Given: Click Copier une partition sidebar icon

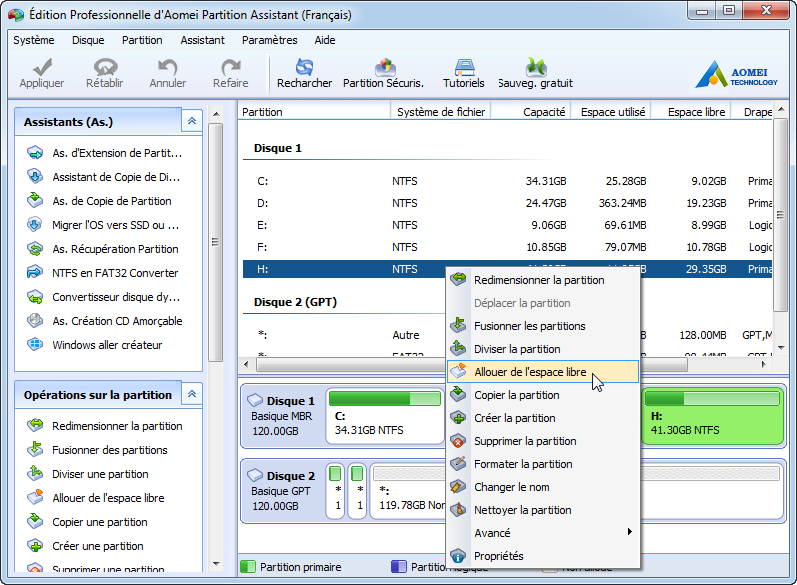Looking at the screenshot, I should point(35,521).
